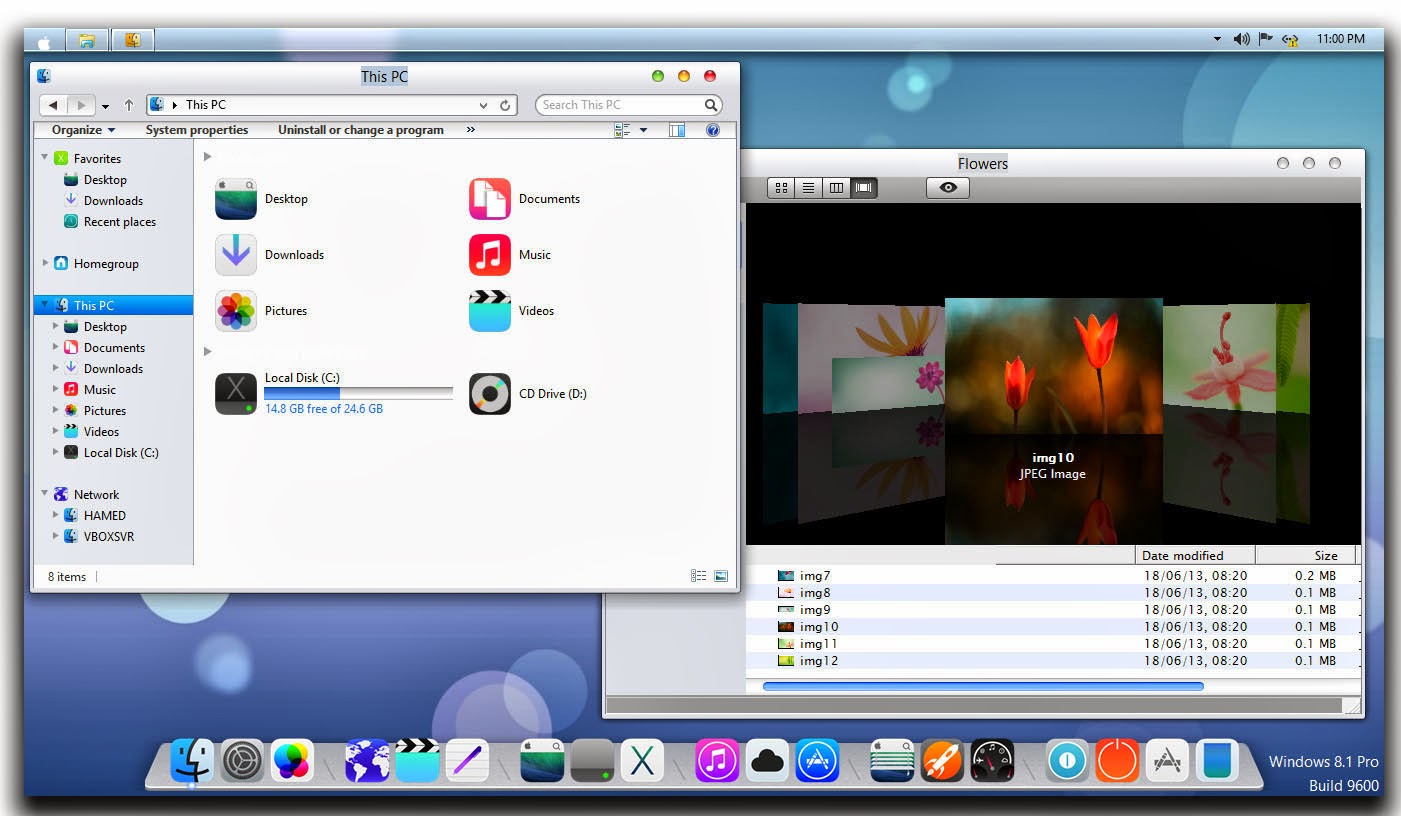Collapse the Favorites tree section
The image size is (1401, 816).
click(x=45, y=158)
